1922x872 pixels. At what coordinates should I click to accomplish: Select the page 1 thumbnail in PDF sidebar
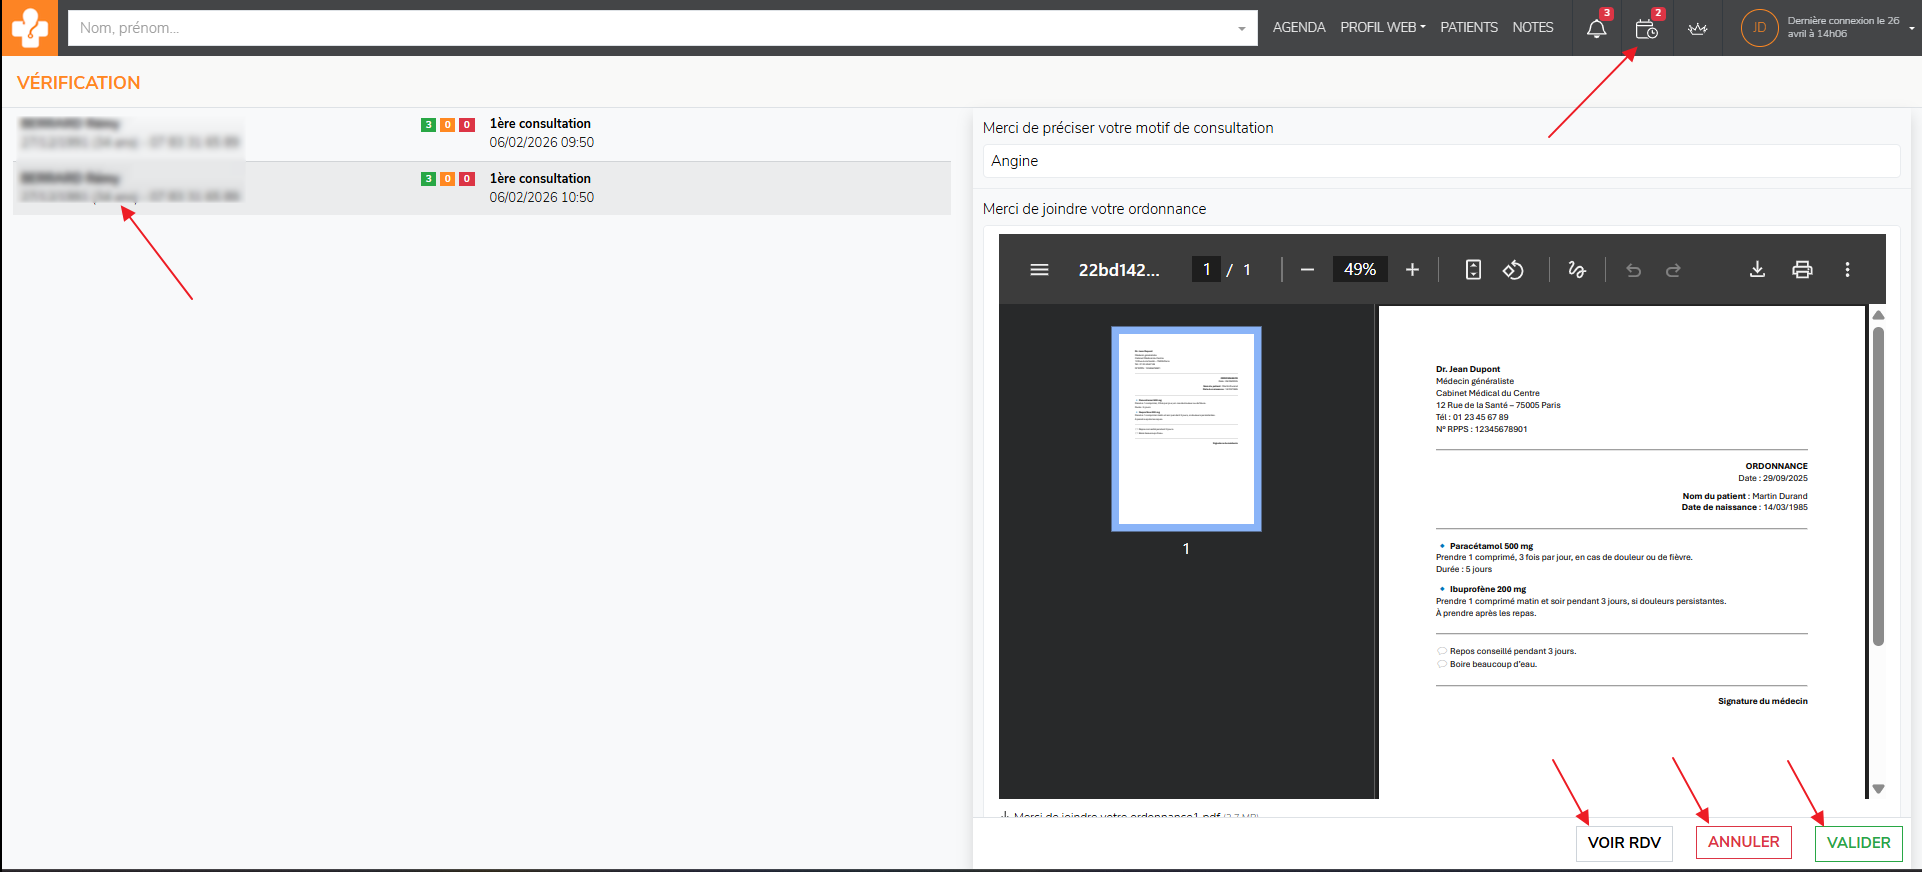1186,428
